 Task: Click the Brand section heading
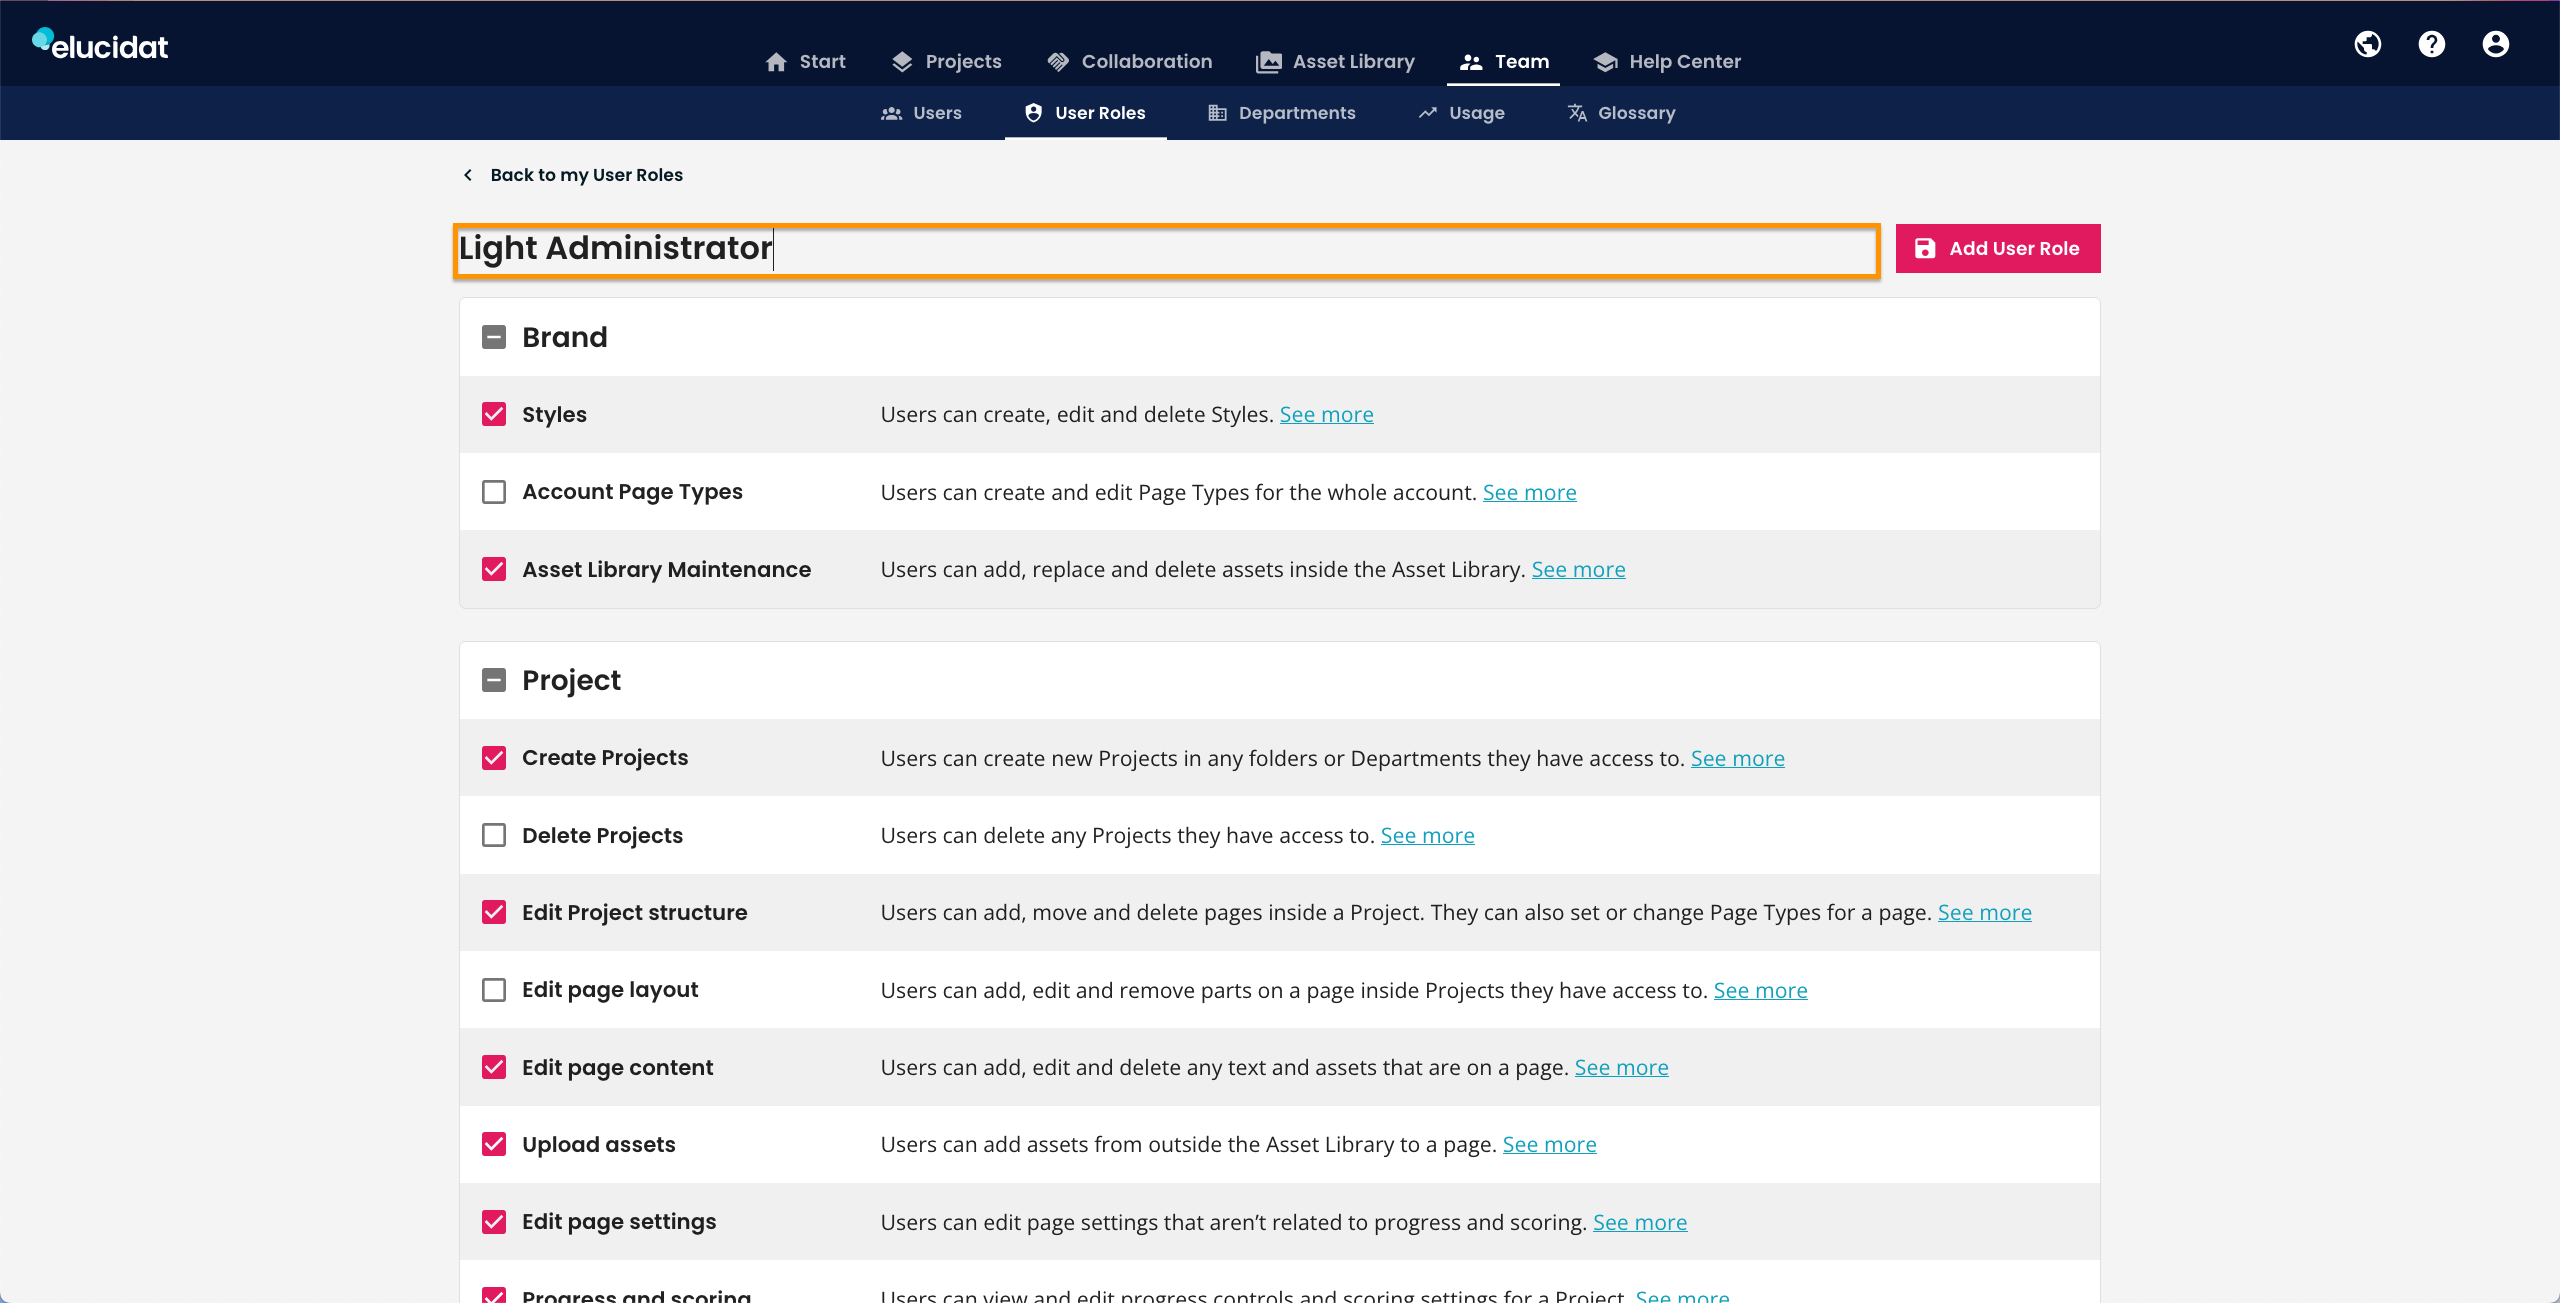click(565, 337)
